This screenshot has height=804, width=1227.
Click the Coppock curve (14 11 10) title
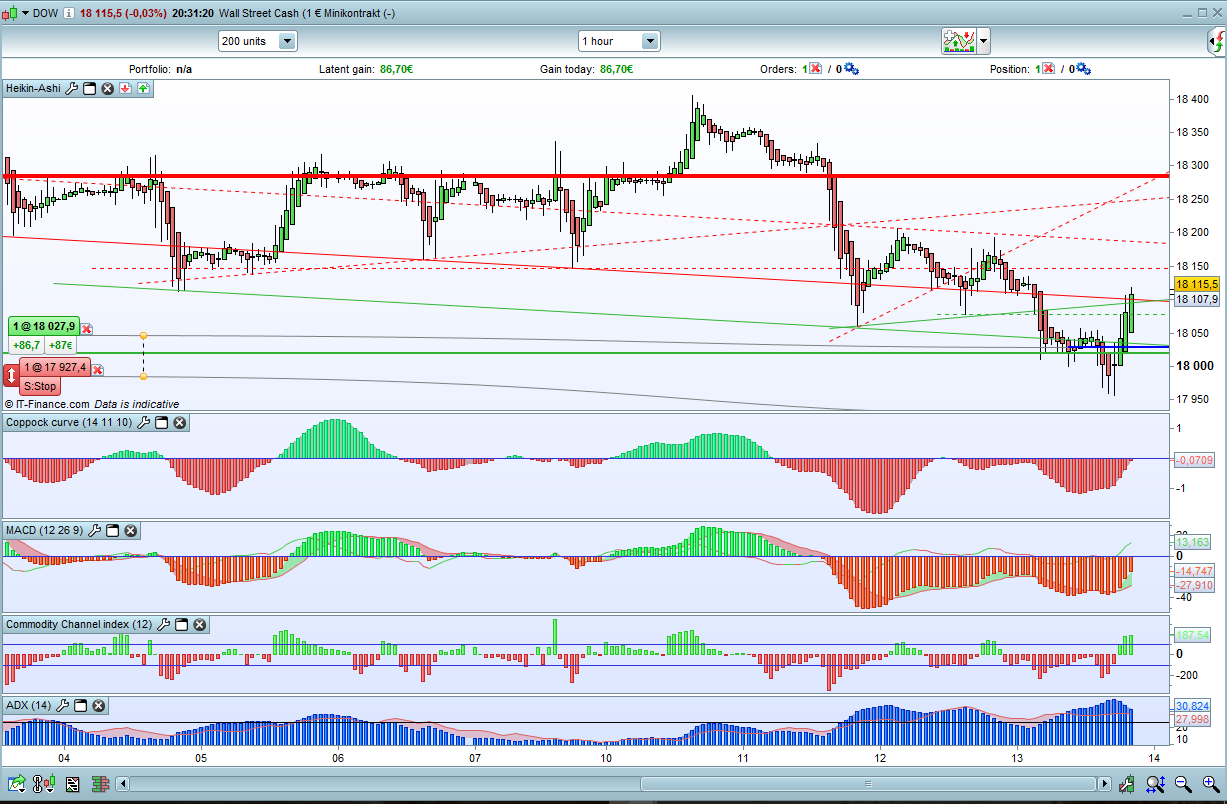pos(68,423)
